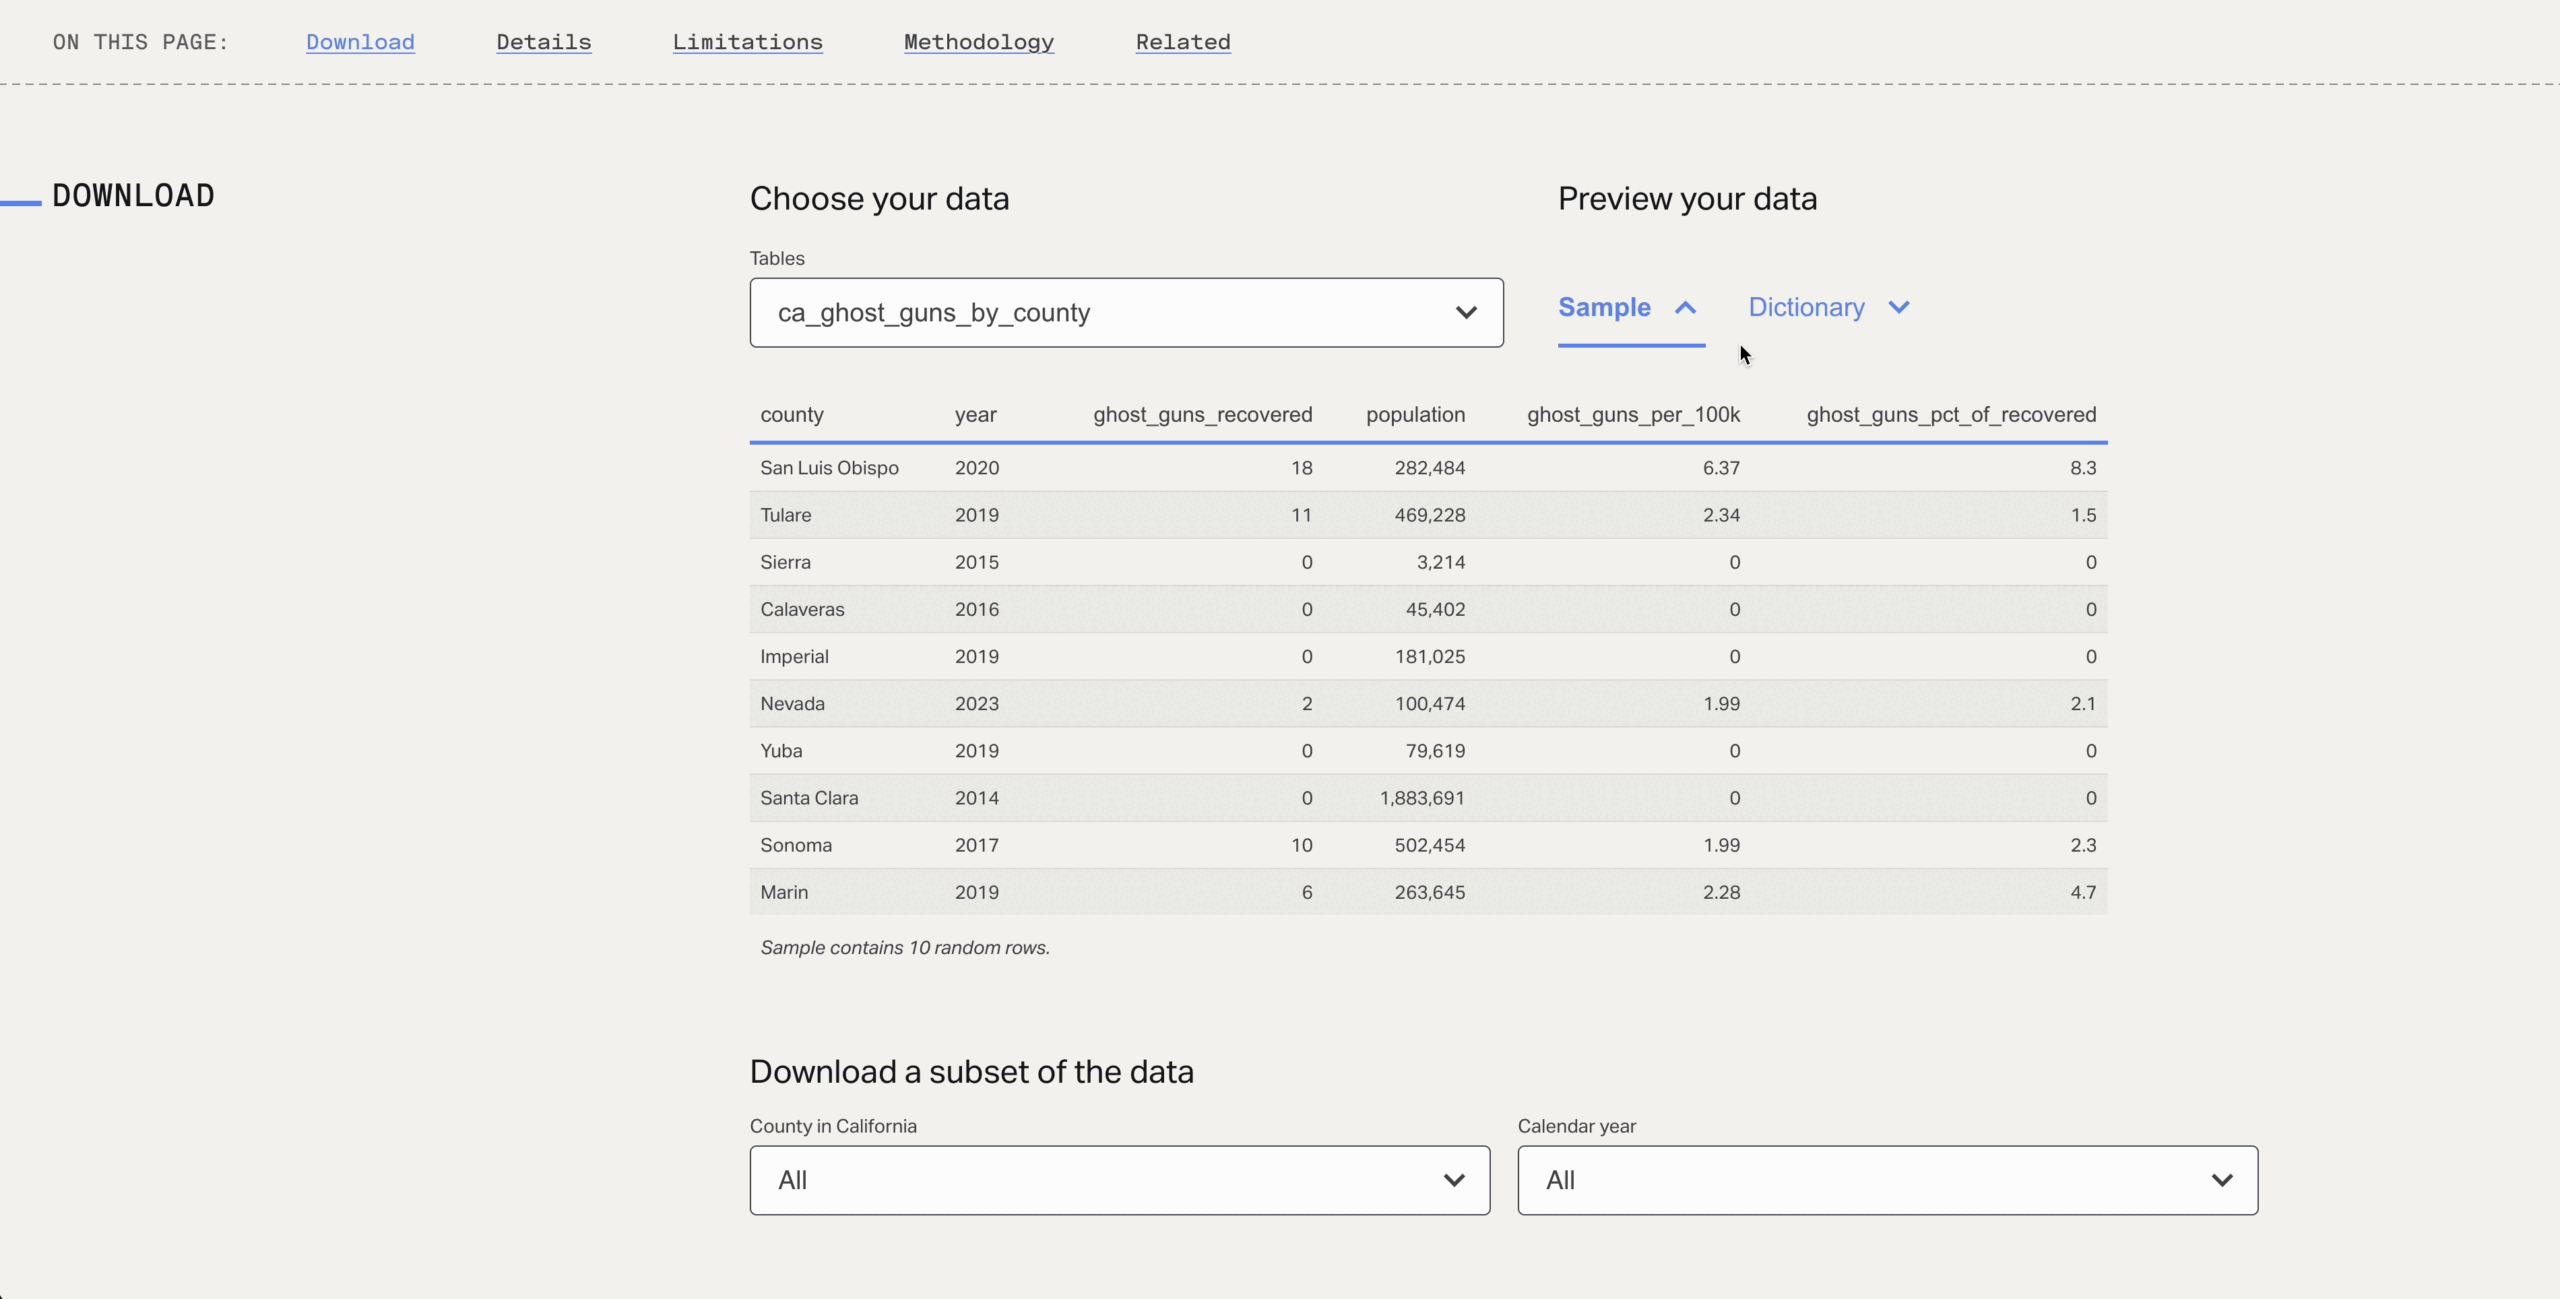
Task: Click the chevron in the Tables dropdown
Action: pos(1466,313)
